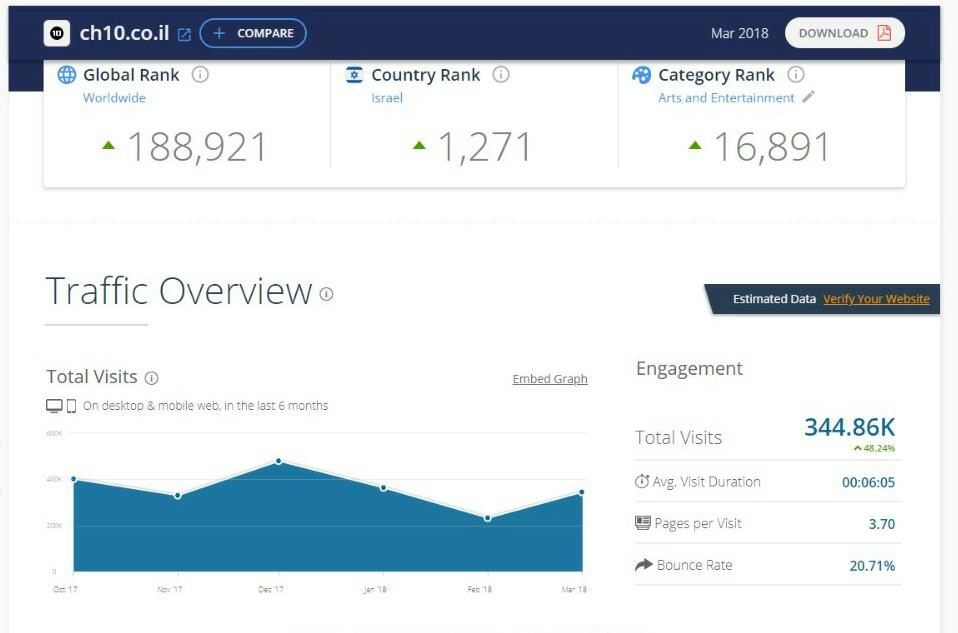Click the info icon next to Global Rank
The width and height of the screenshot is (958, 633).
(x=200, y=75)
